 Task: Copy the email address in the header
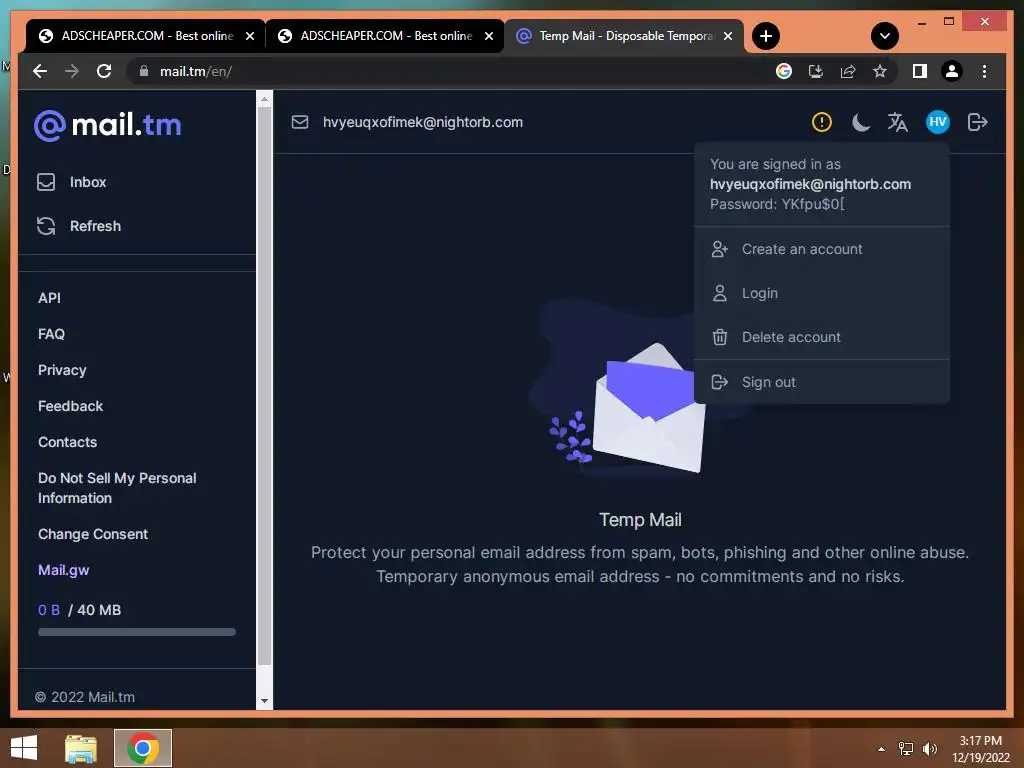click(423, 122)
